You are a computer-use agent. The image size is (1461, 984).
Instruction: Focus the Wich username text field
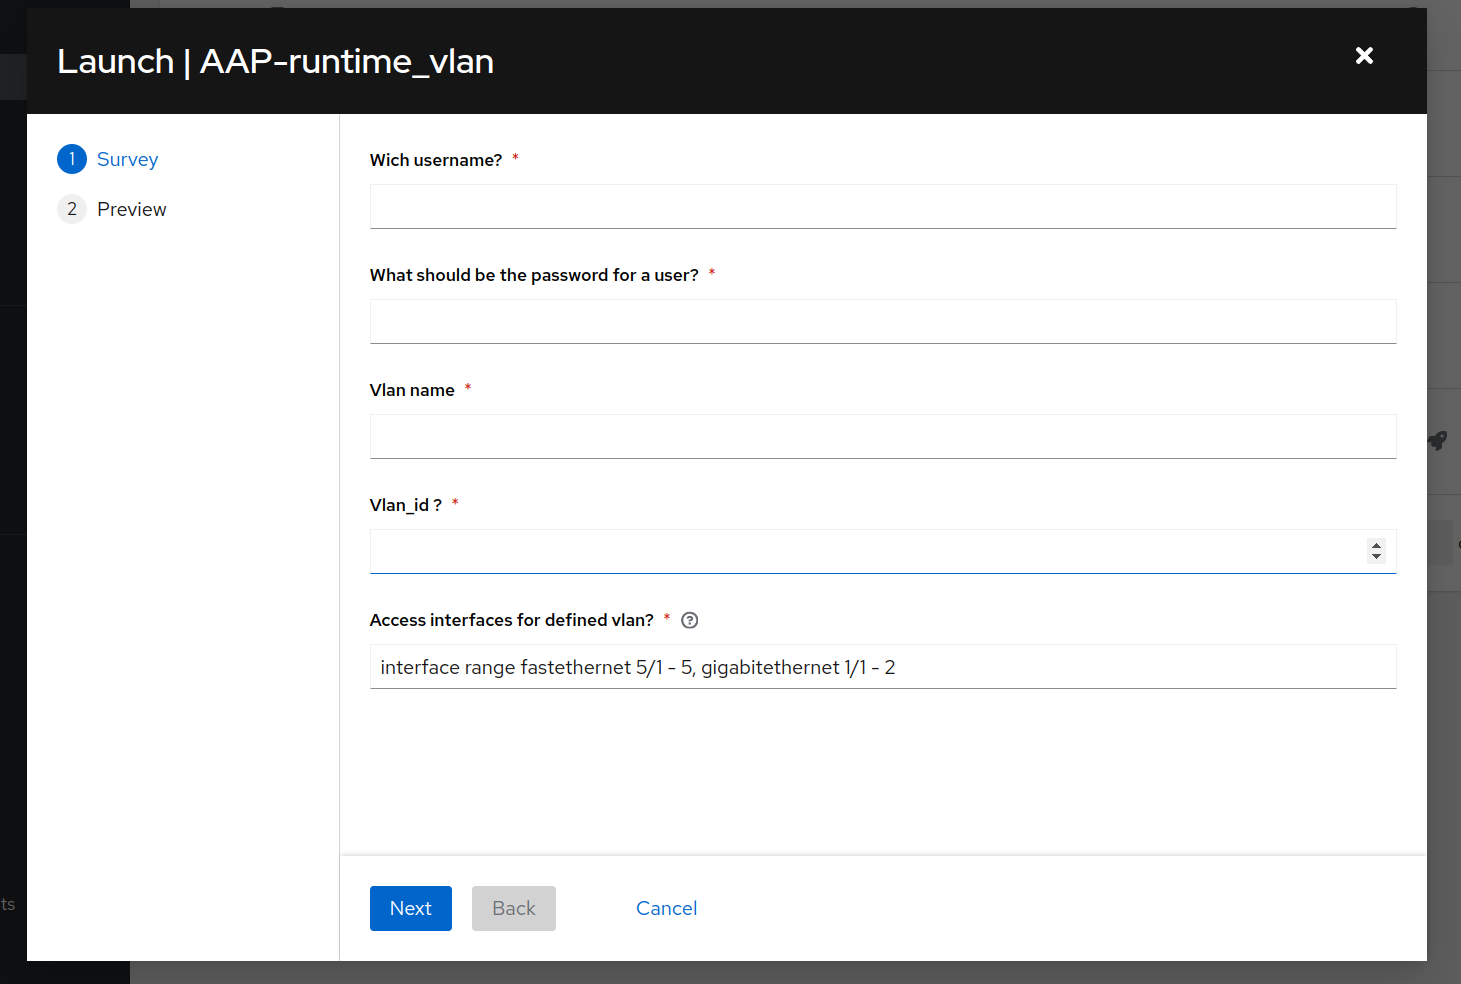882,207
